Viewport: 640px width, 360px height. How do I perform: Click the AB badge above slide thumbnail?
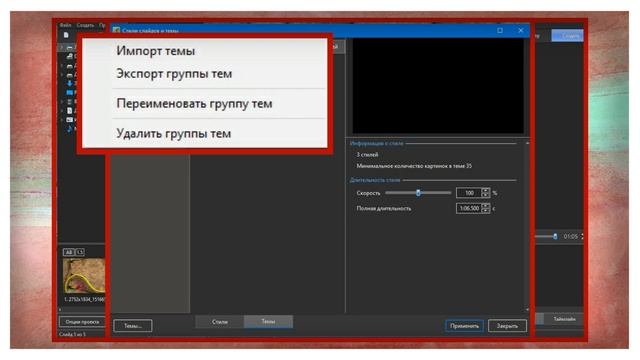[69, 252]
